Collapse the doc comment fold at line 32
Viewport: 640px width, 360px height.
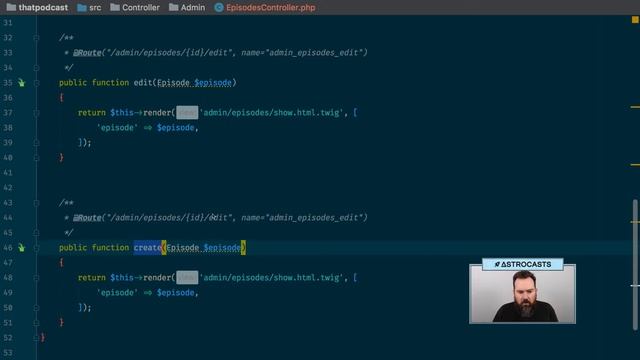coord(36,38)
